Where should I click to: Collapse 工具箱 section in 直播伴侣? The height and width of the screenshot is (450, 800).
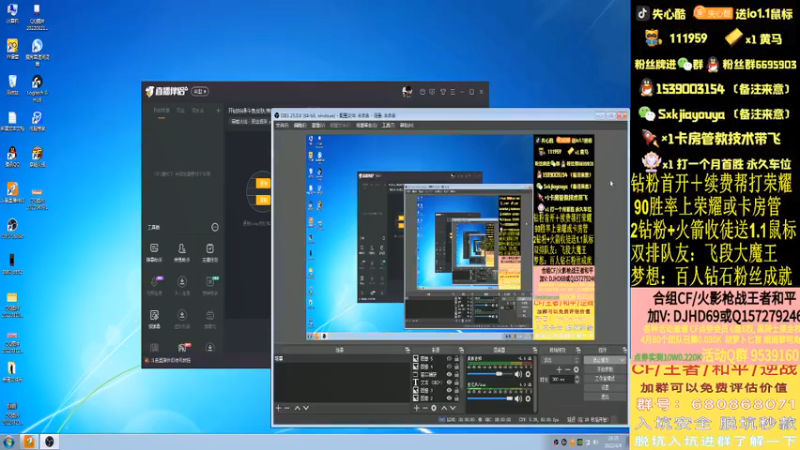215,228
